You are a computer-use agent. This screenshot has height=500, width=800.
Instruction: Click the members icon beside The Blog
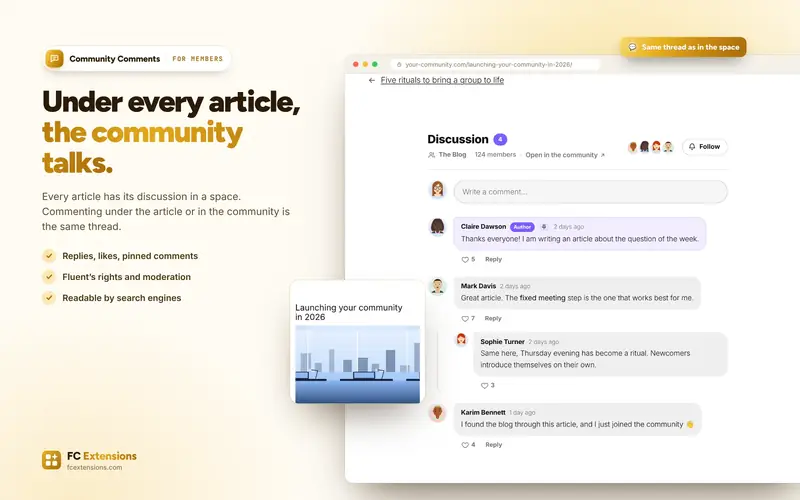[x=432, y=155]
